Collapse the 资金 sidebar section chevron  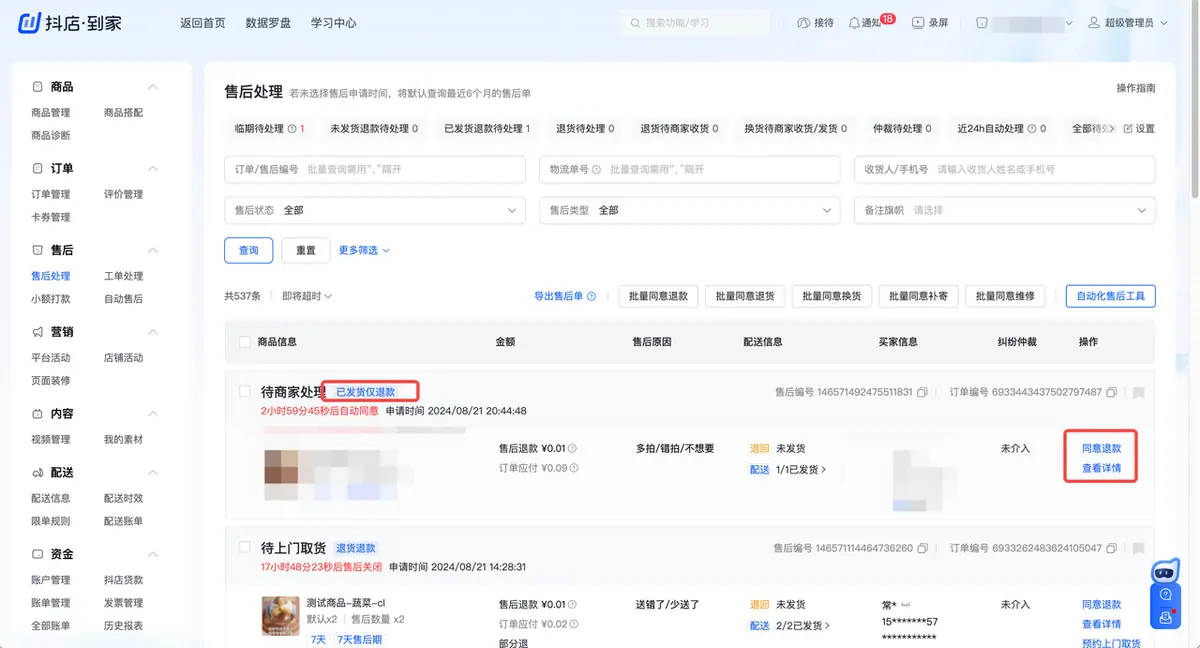pos(153,554)
